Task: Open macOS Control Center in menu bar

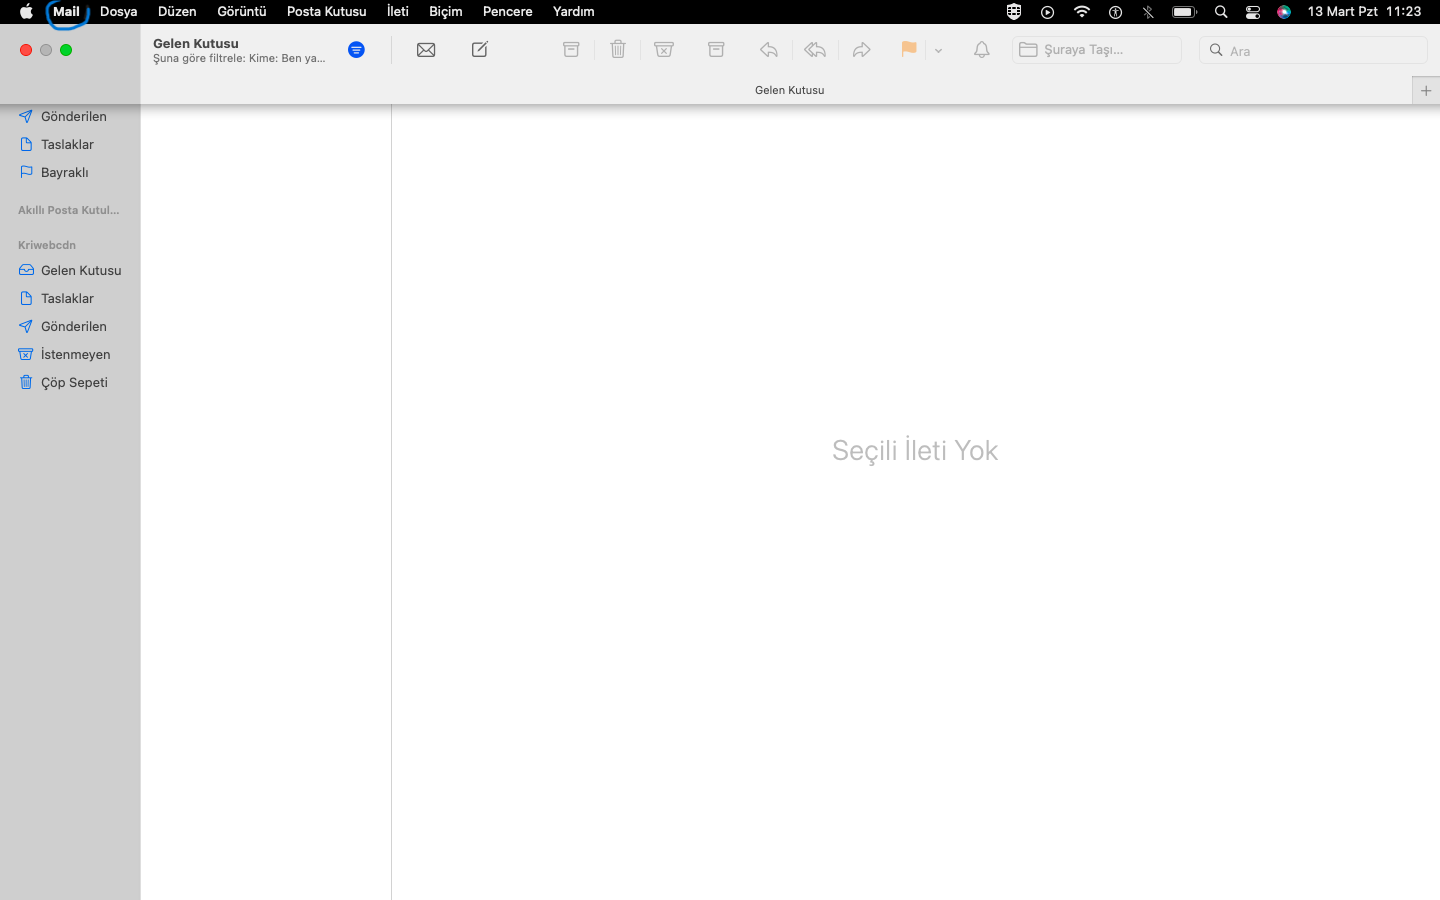Action: (x=1252, y=12)
